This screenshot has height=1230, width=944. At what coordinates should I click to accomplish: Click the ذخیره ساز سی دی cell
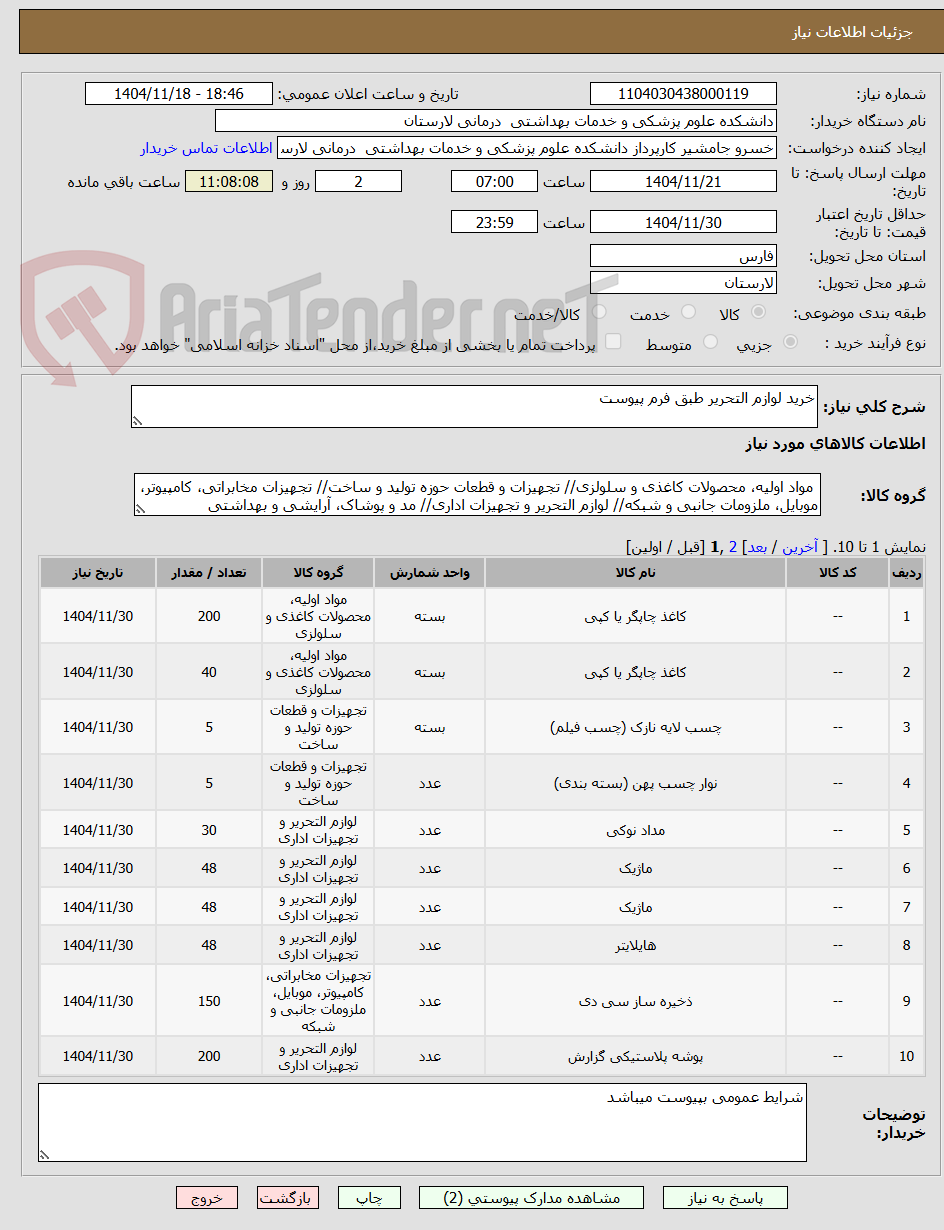[x=635, y=1001]
